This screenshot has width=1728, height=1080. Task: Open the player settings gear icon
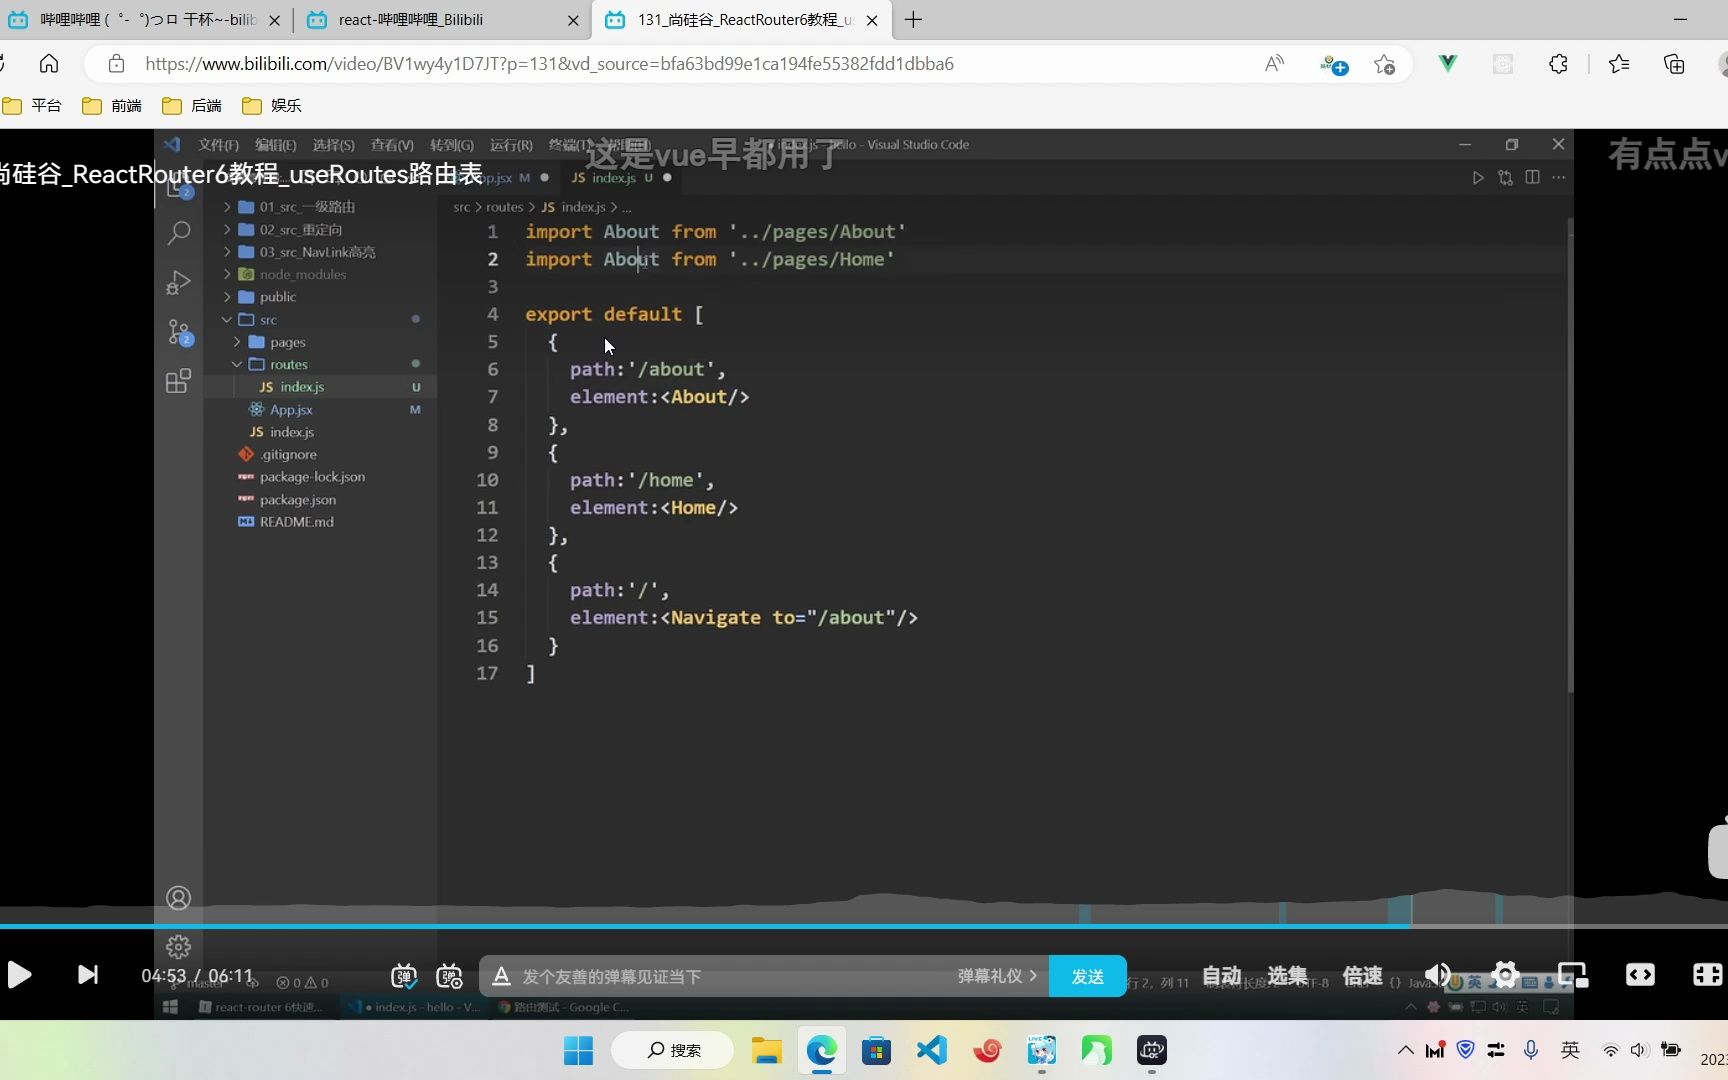1505,973
